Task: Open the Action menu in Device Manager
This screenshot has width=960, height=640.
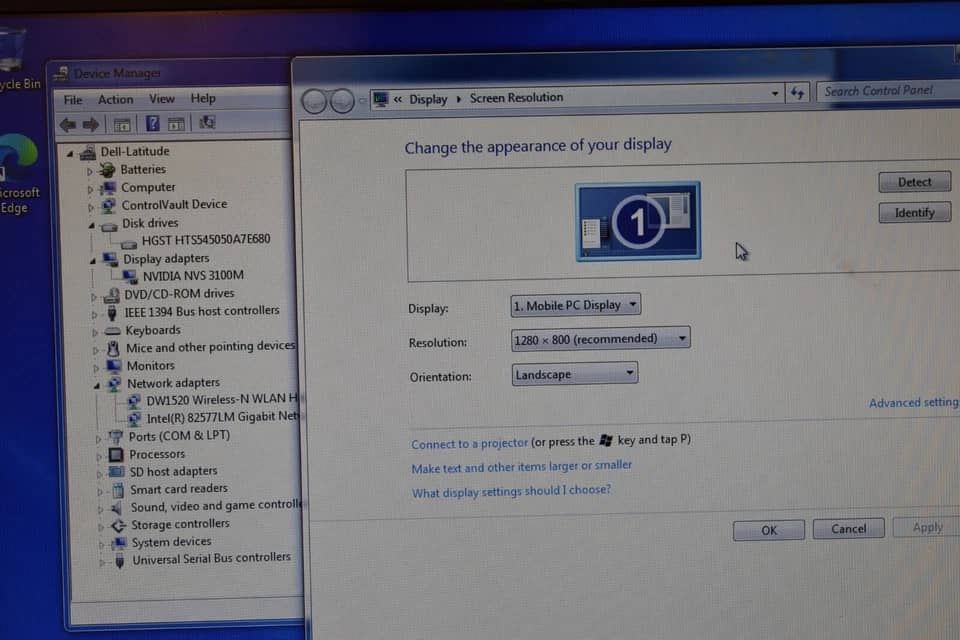Action: click(x=116, y=99)
